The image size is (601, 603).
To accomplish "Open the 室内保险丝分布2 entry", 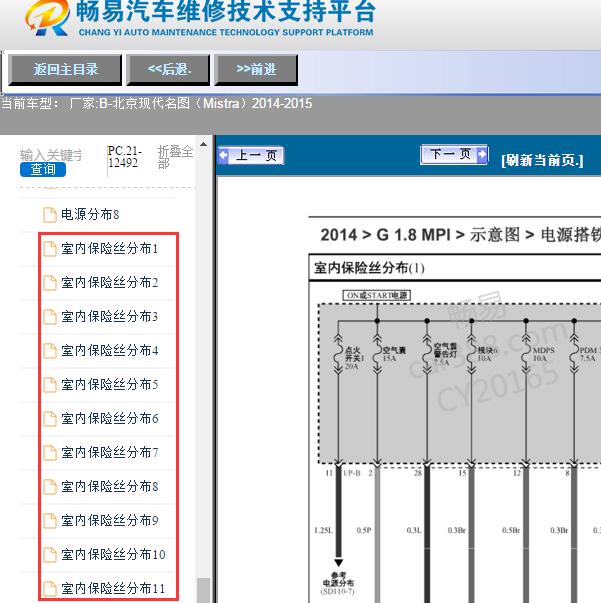I will [x=110, y=282].
